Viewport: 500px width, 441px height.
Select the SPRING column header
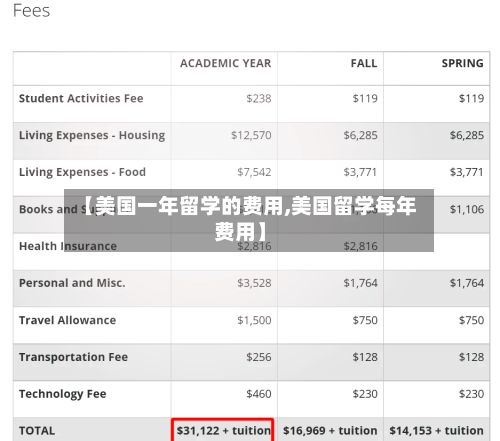click(463, 63)
